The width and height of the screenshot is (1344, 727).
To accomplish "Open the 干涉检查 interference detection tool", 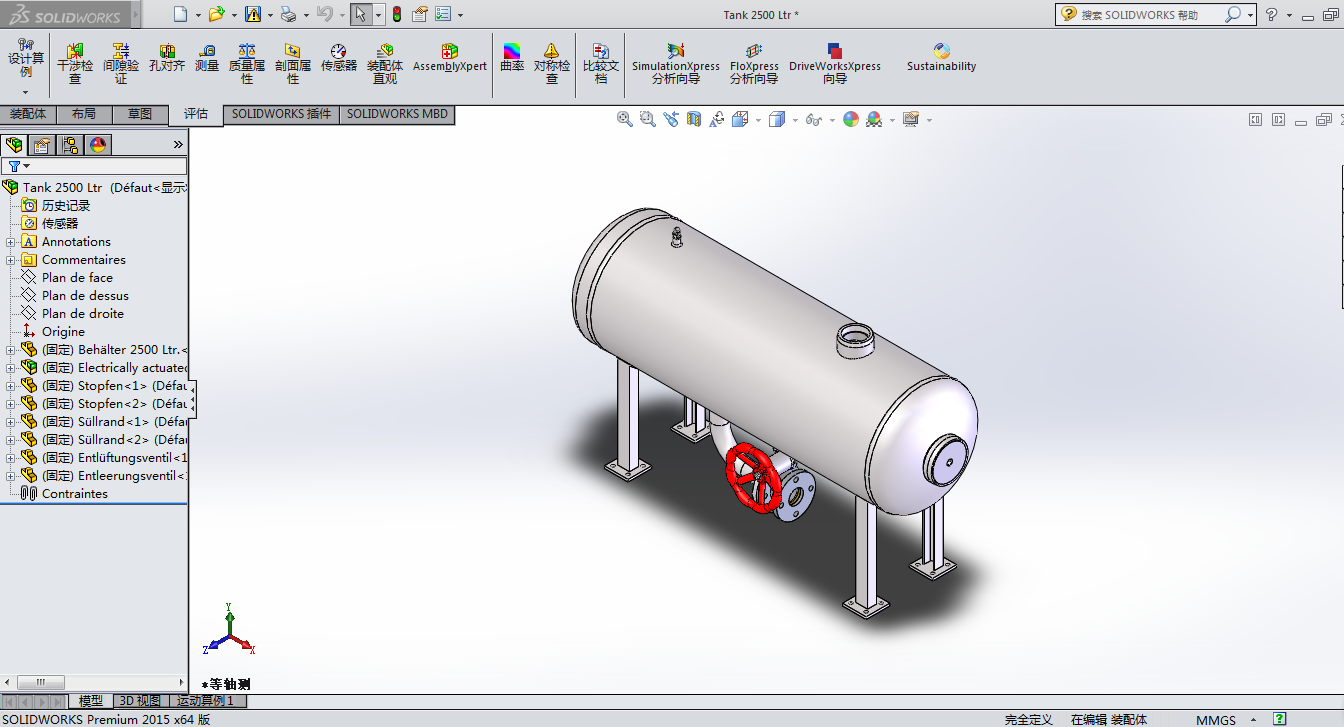I will click(x=75, y=62).
